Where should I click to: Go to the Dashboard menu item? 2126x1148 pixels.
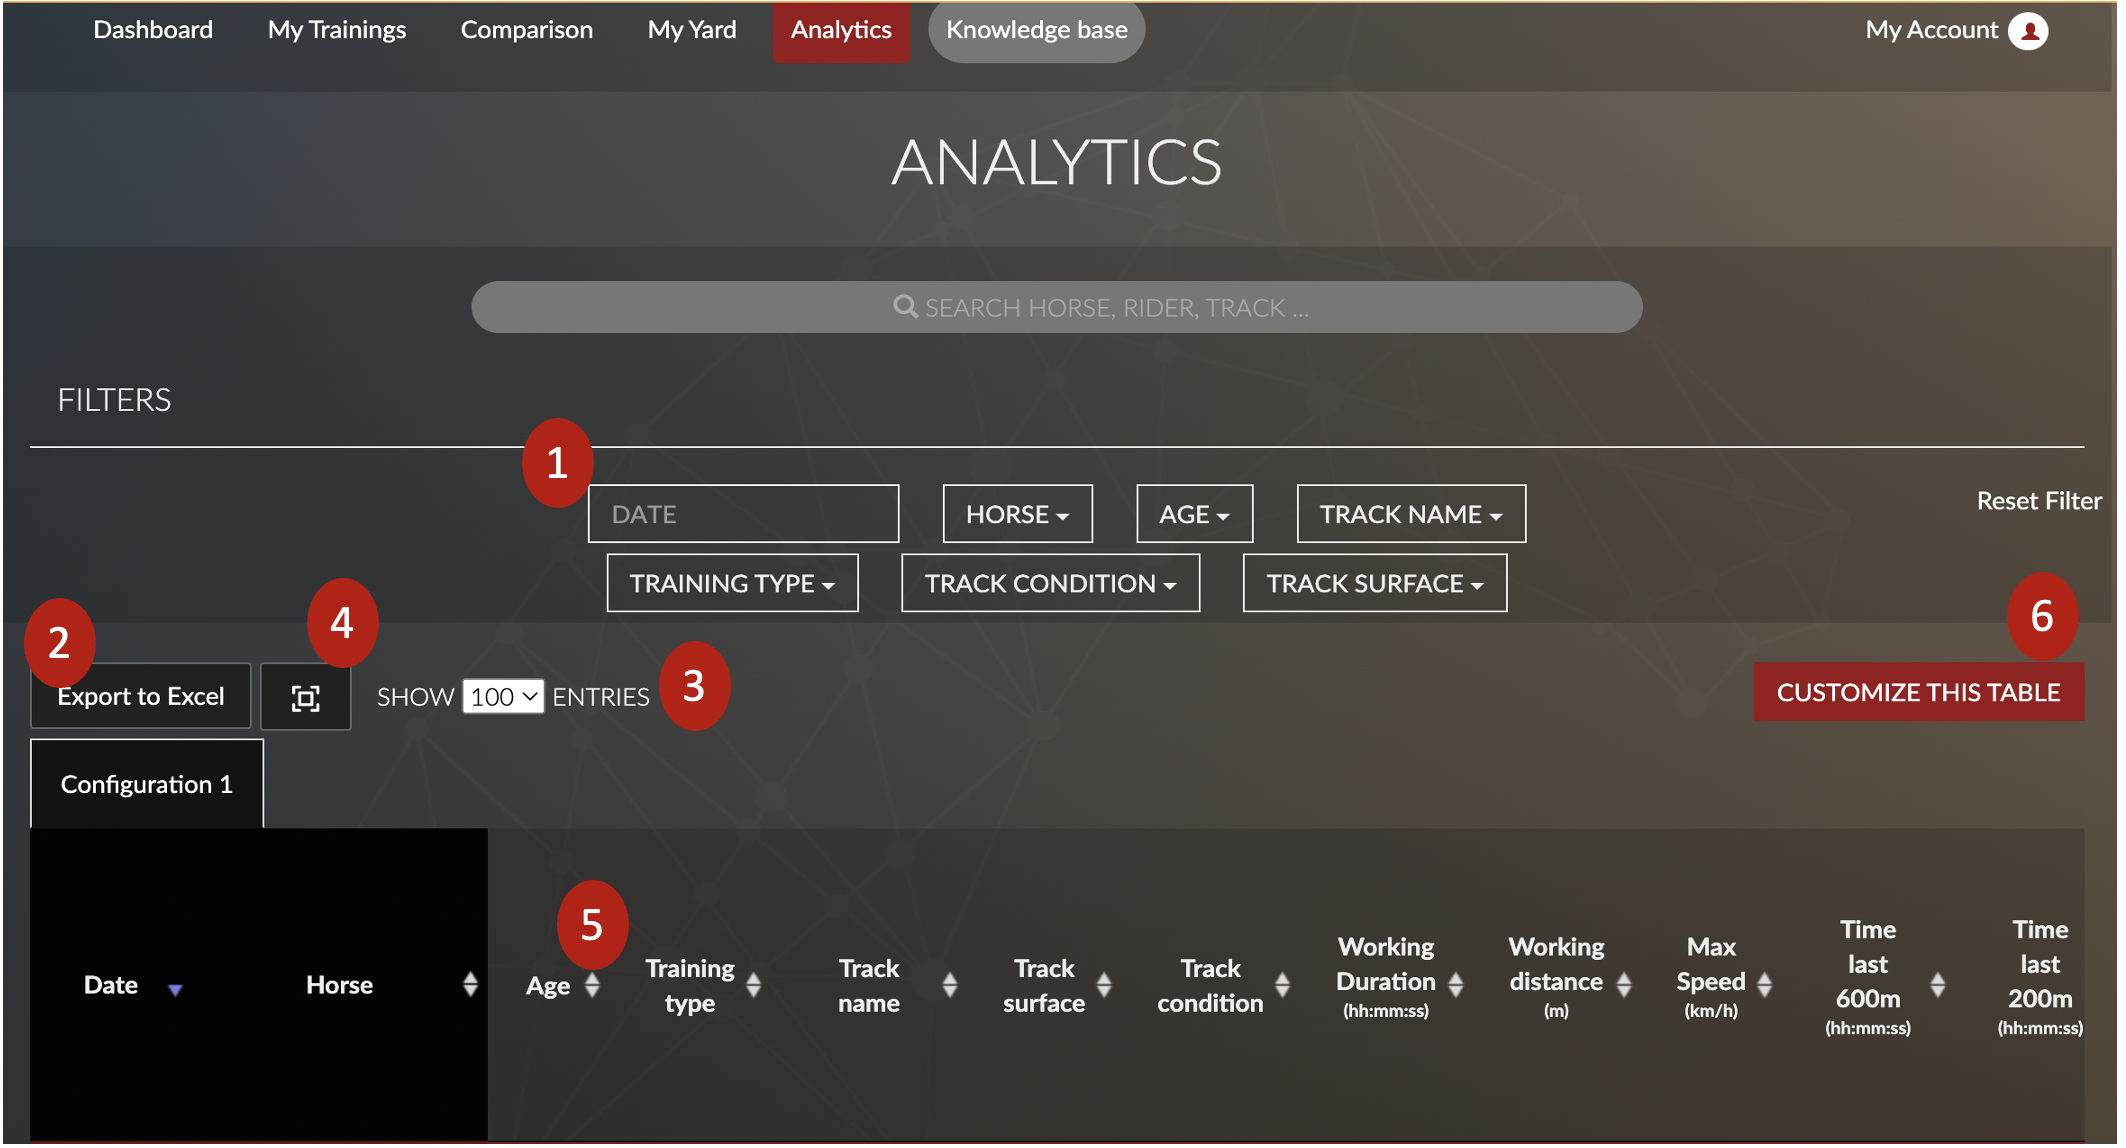[153, 30]
